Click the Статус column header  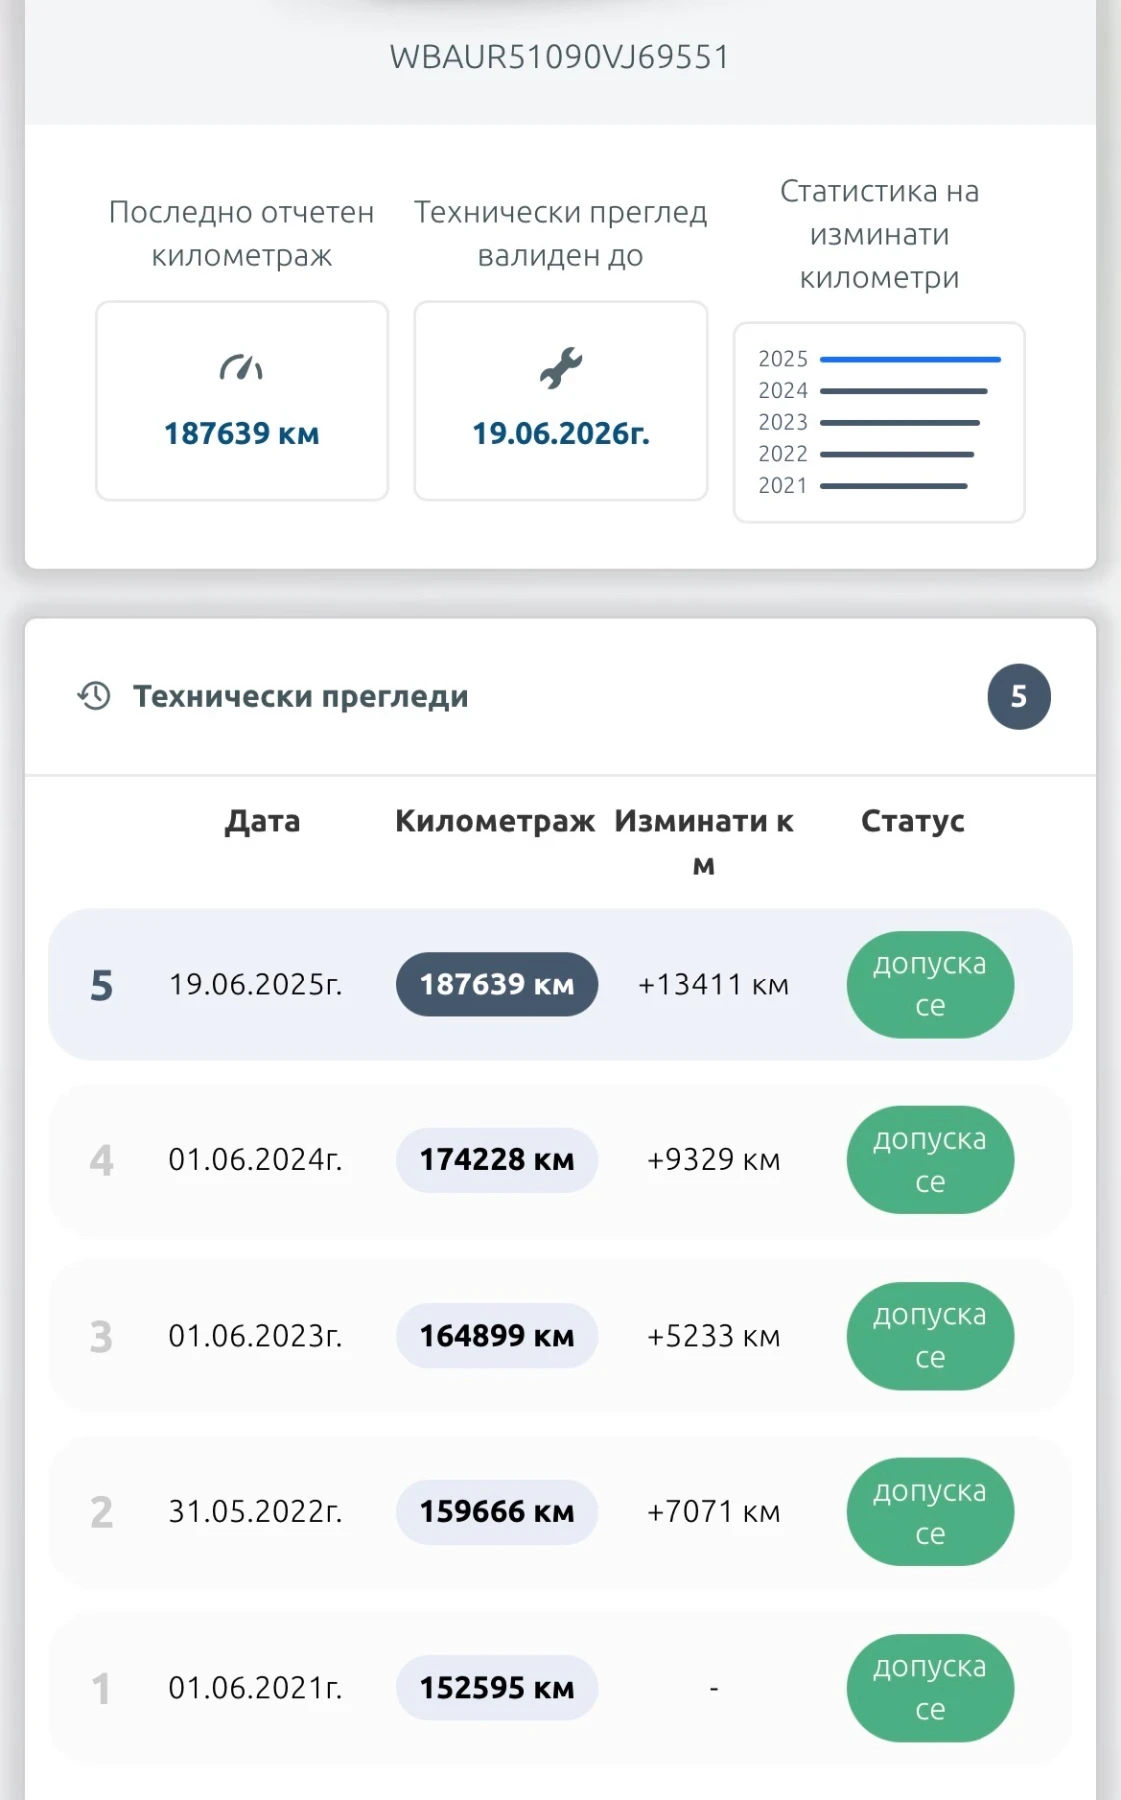coord(912,821)
